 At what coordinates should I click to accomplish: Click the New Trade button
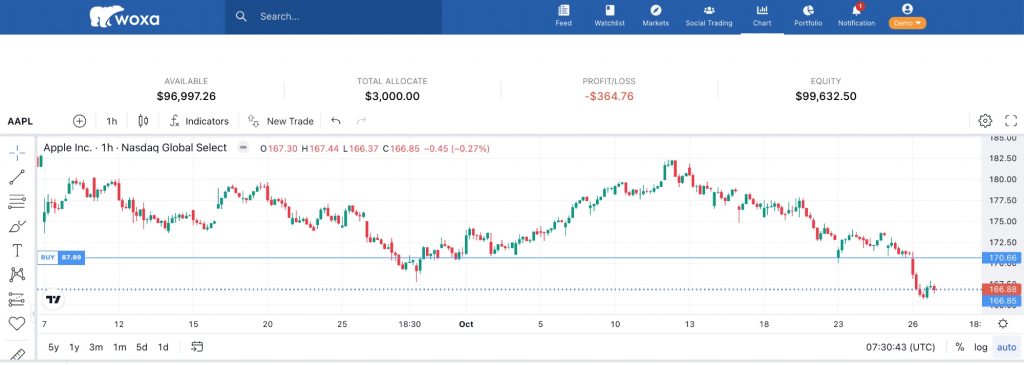click(x=281, y=121)
